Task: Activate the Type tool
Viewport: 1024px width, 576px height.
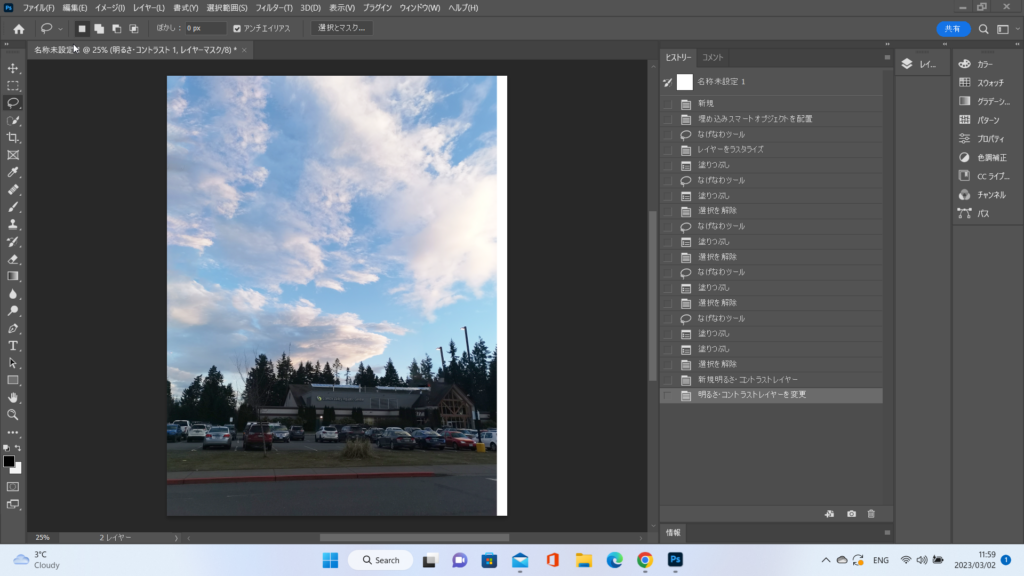Action: (13, 345)
